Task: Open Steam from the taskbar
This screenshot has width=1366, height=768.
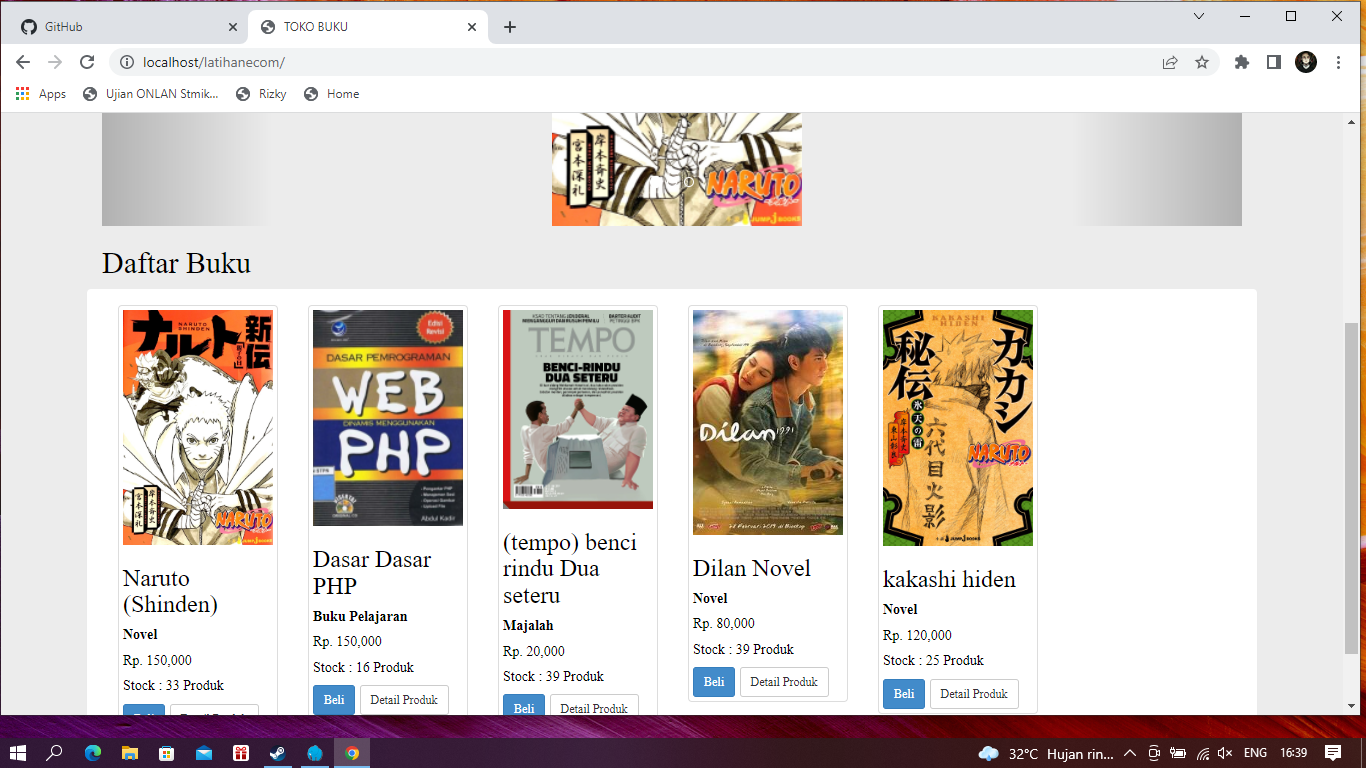Action: tap(278, 753)
